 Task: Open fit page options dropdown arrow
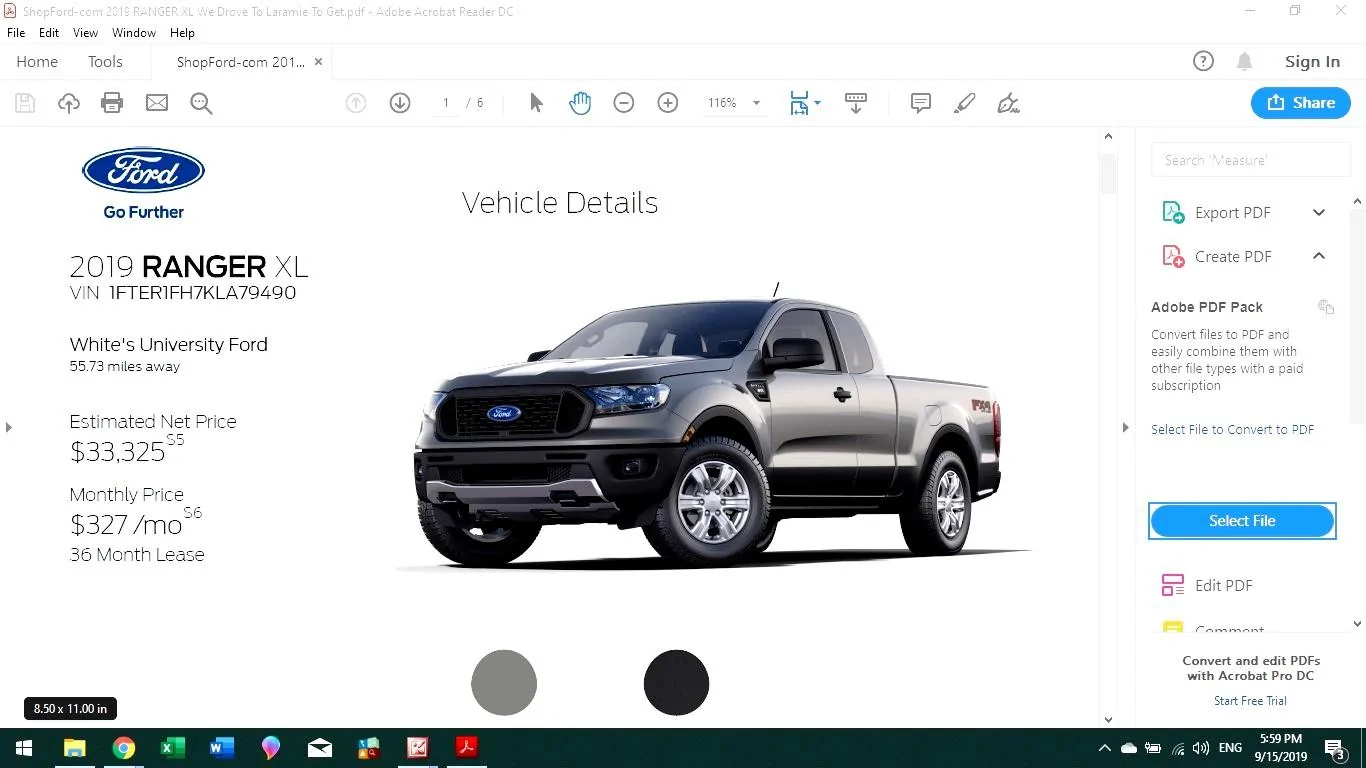817,103
